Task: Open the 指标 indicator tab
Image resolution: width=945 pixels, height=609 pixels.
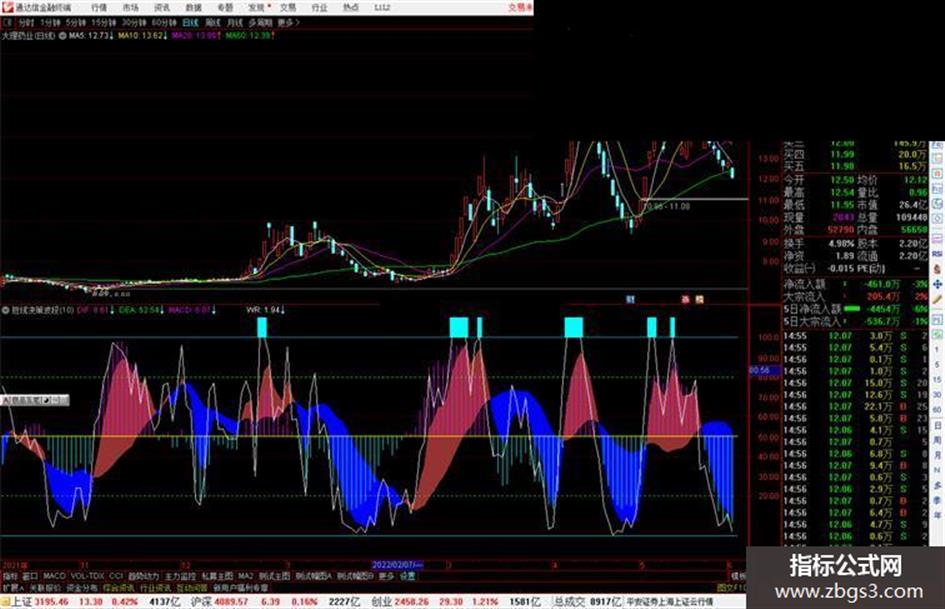Action: click(10, 576)
